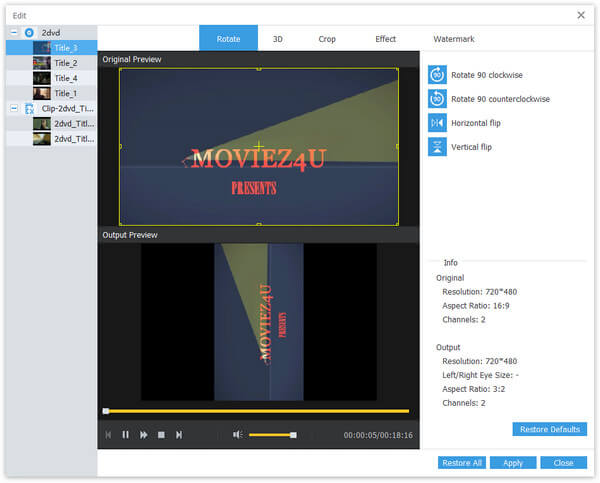Viewport: 600px width, 483px height.
Task: Click the fast forward playback button
Action: click(x=143, y=435)
